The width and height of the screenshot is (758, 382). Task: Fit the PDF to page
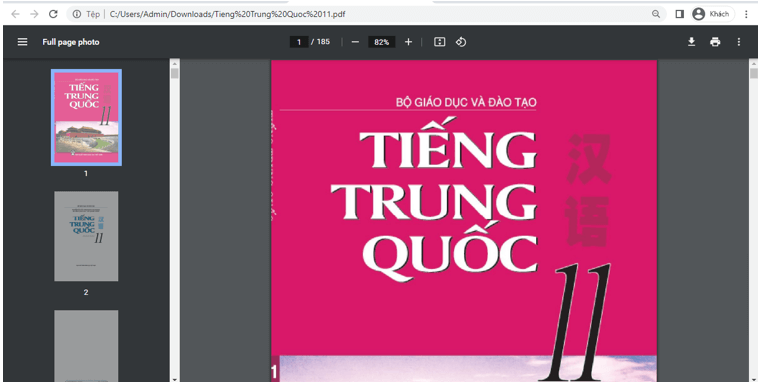[439, 42]
